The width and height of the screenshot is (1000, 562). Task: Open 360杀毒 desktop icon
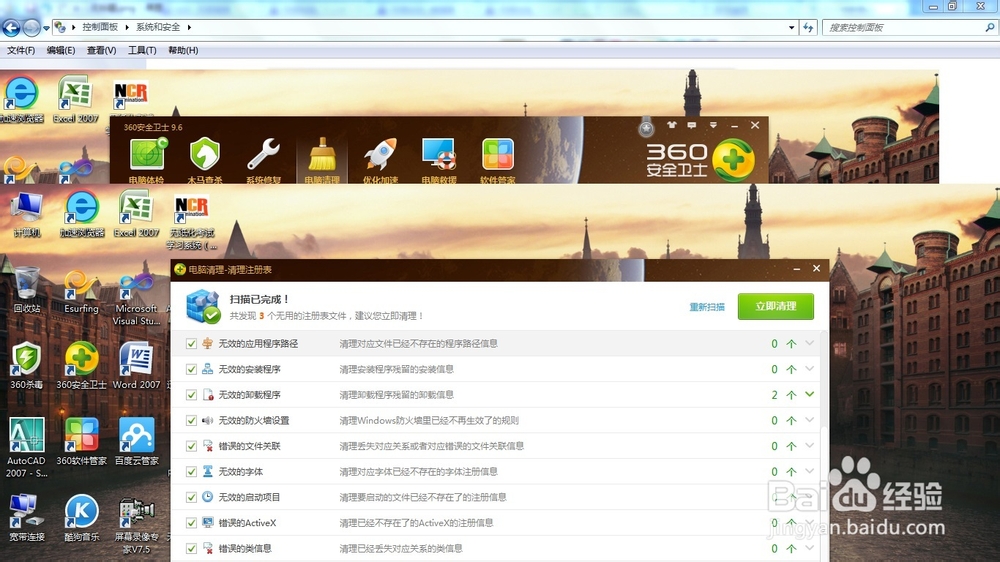point(27,366)
